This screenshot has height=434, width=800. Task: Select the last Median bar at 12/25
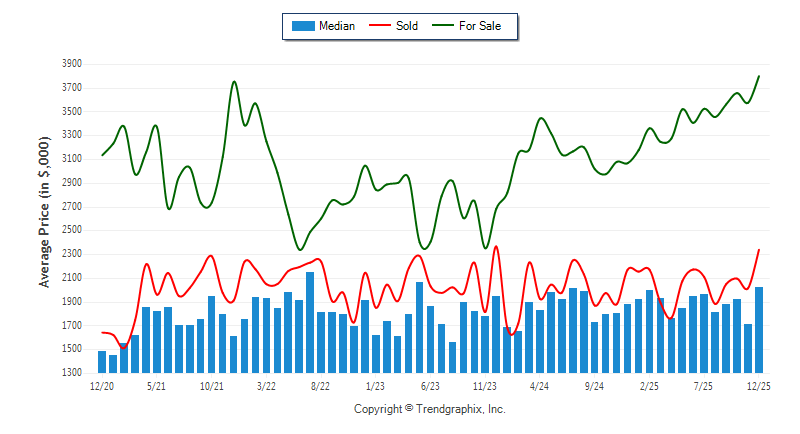(759, 330)
